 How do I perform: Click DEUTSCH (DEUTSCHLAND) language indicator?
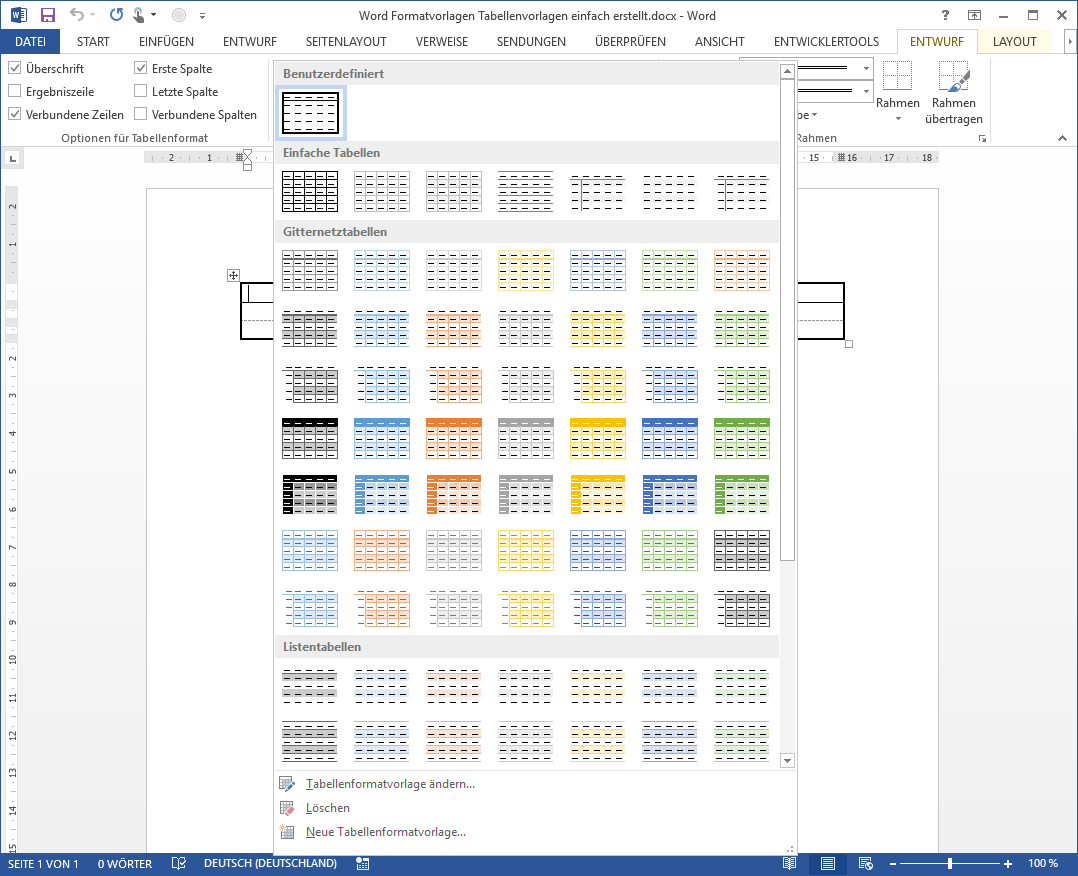coord(270,864)
